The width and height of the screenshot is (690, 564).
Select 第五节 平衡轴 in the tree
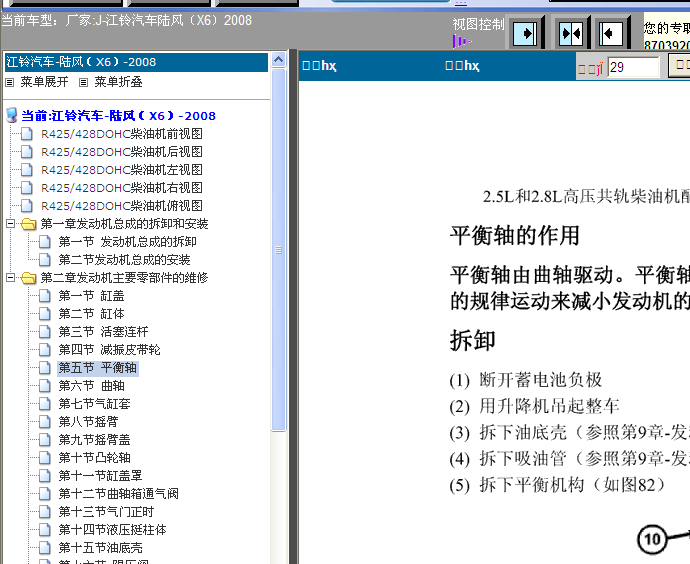tap(98, 368)
